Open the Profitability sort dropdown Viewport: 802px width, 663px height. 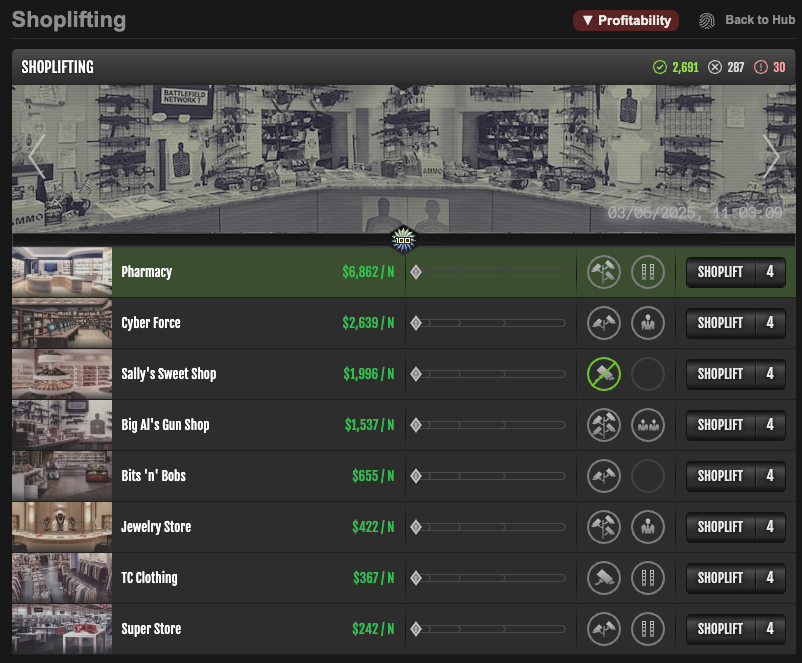pos(626,20)
